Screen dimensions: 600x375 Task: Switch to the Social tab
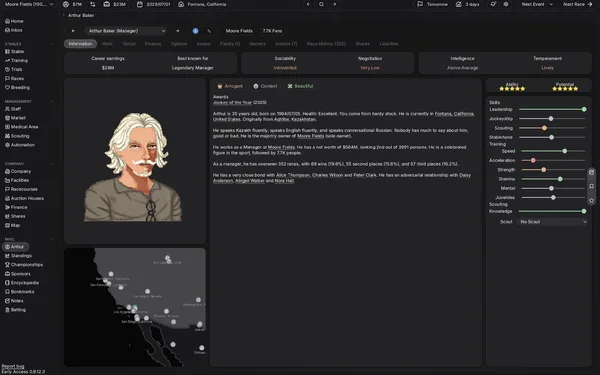tap(129, 44)
